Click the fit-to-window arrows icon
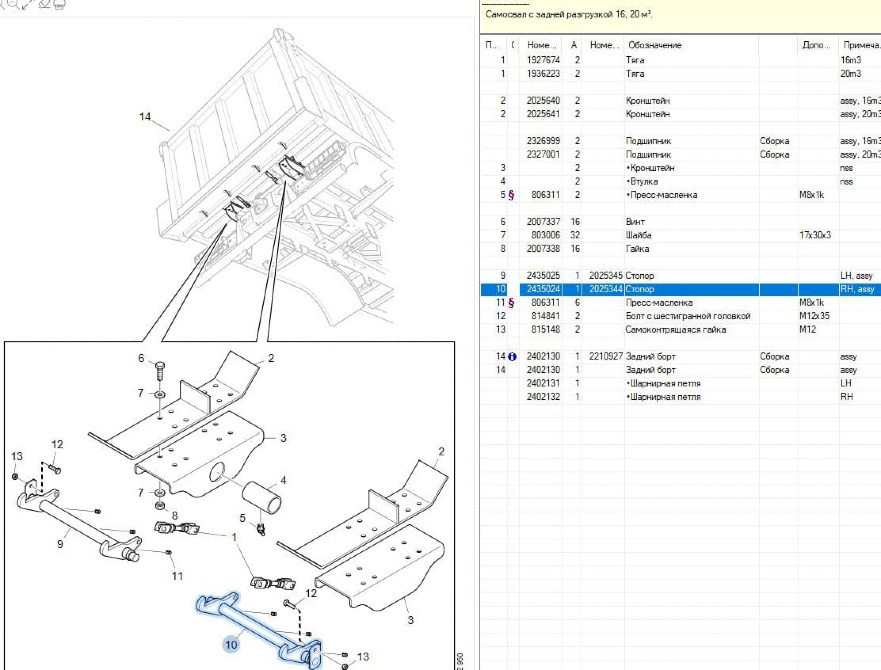The image size is (881, 670). [28, 4]
